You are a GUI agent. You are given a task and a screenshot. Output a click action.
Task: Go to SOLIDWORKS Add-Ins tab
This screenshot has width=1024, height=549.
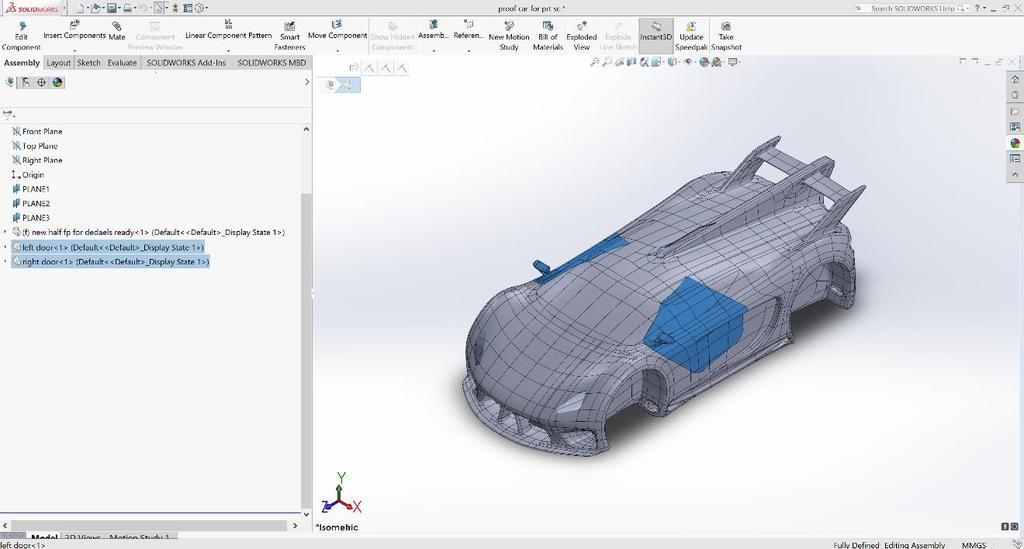point(186,63)
